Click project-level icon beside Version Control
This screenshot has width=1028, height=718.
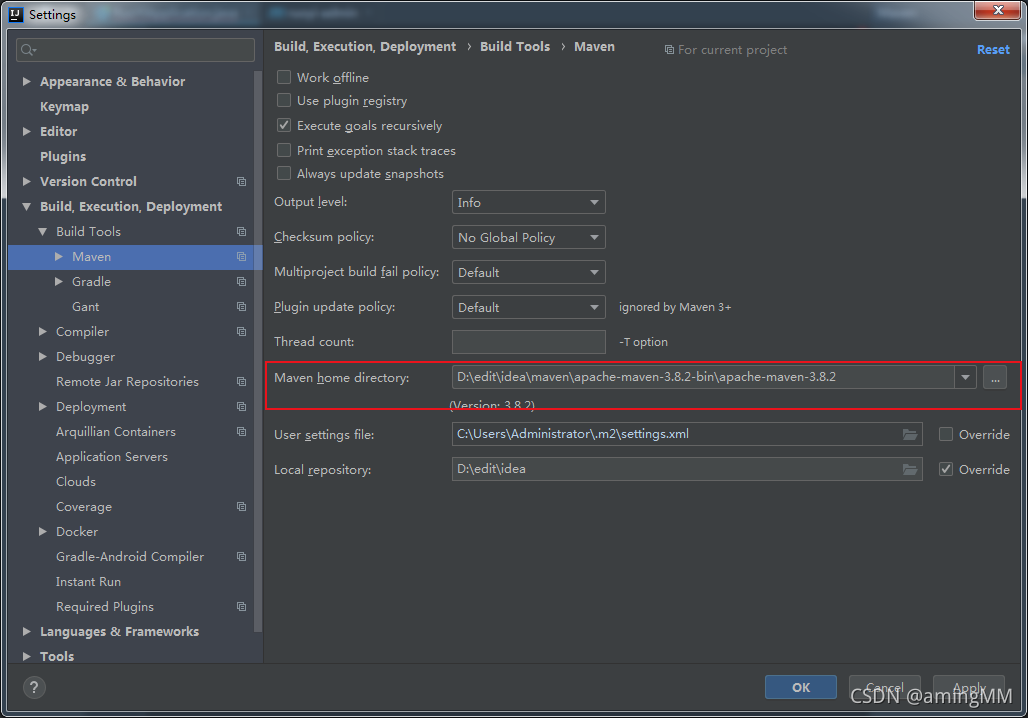241,182
